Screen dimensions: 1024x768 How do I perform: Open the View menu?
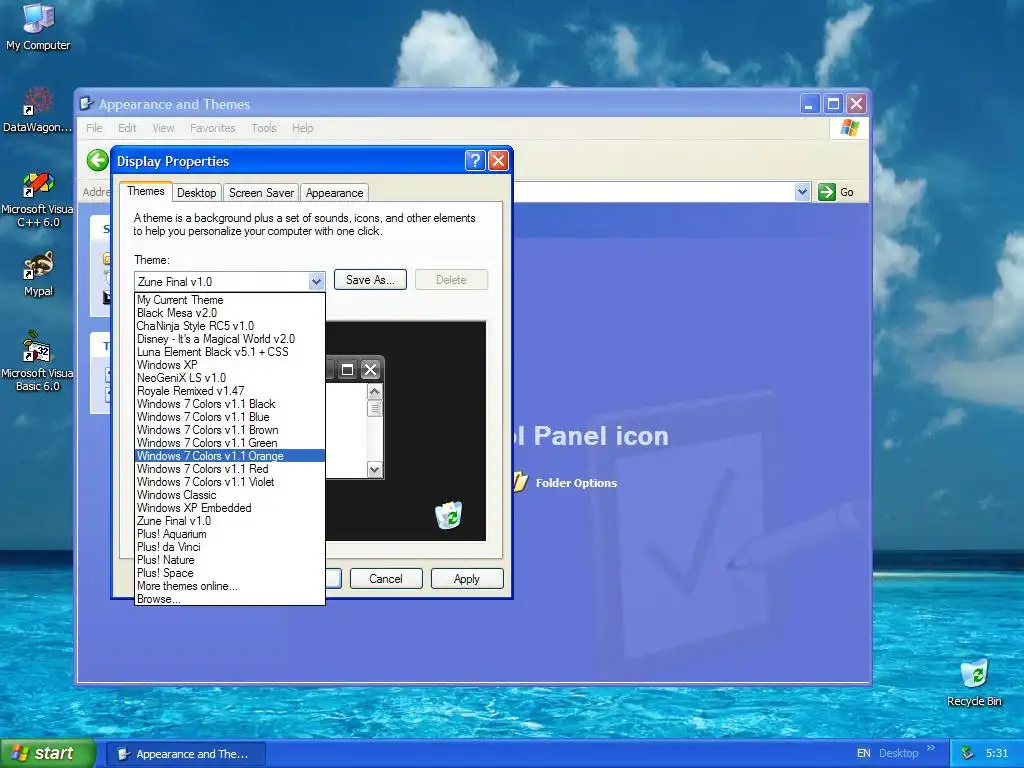tap(163, 128)
